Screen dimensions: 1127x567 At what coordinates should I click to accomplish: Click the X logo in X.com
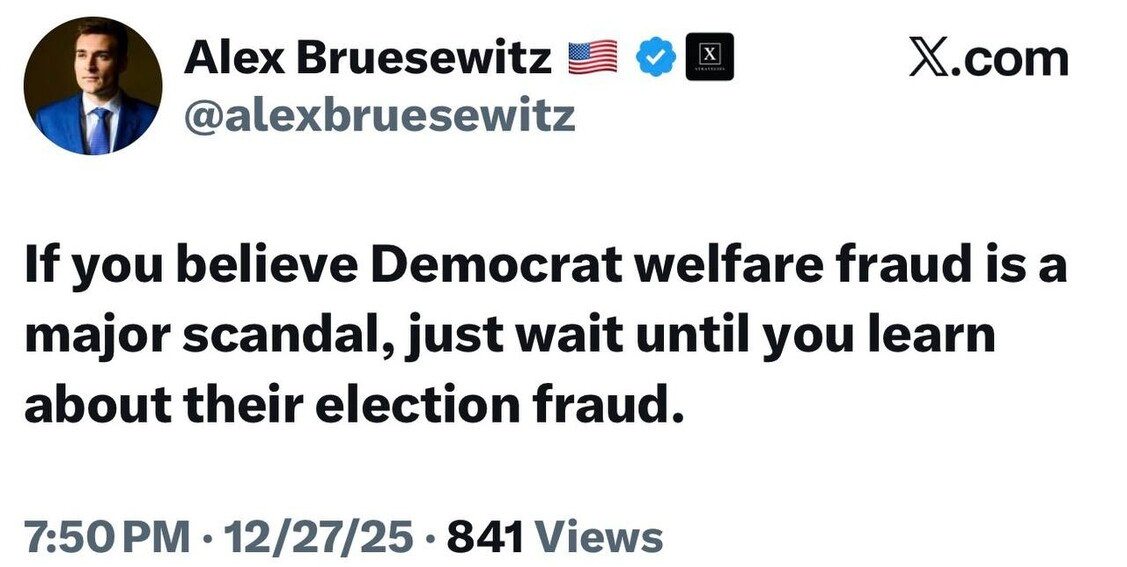pos(931,58)
